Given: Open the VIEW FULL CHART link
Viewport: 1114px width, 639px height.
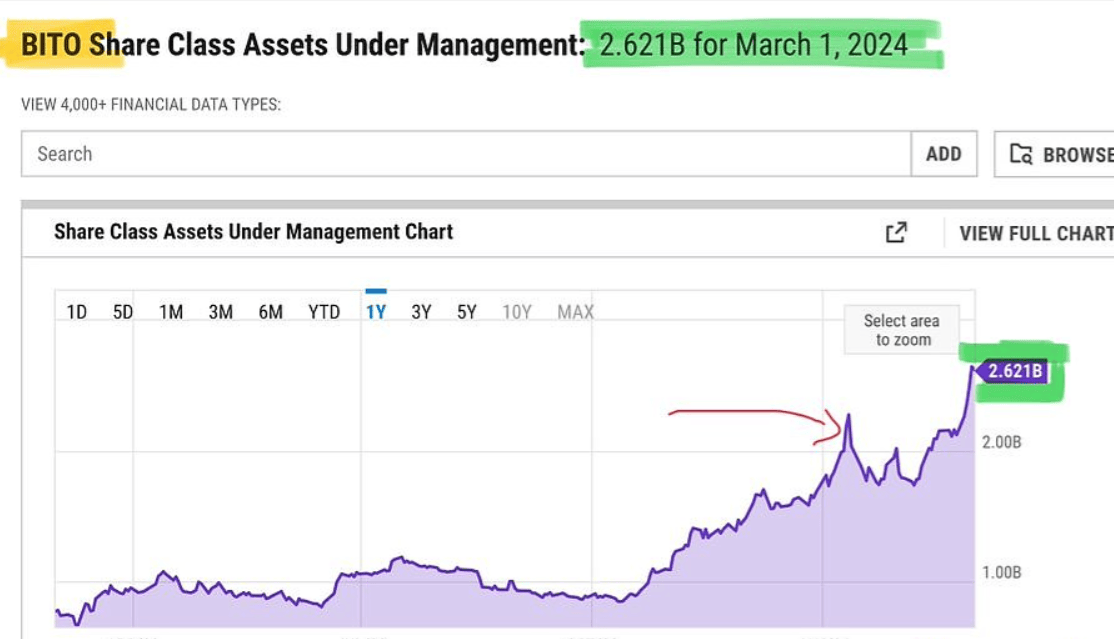Looking at the screenshot, I should pos(1035,233).
